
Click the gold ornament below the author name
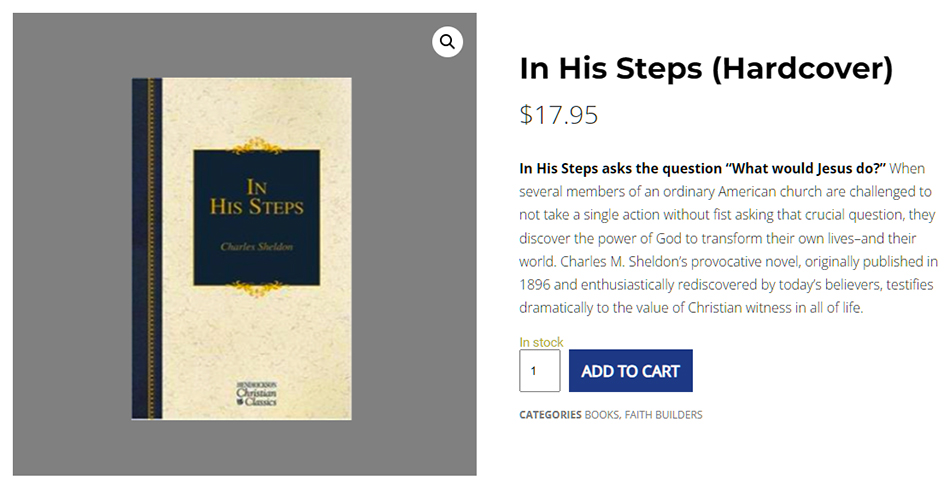click(x=257, y=288)
